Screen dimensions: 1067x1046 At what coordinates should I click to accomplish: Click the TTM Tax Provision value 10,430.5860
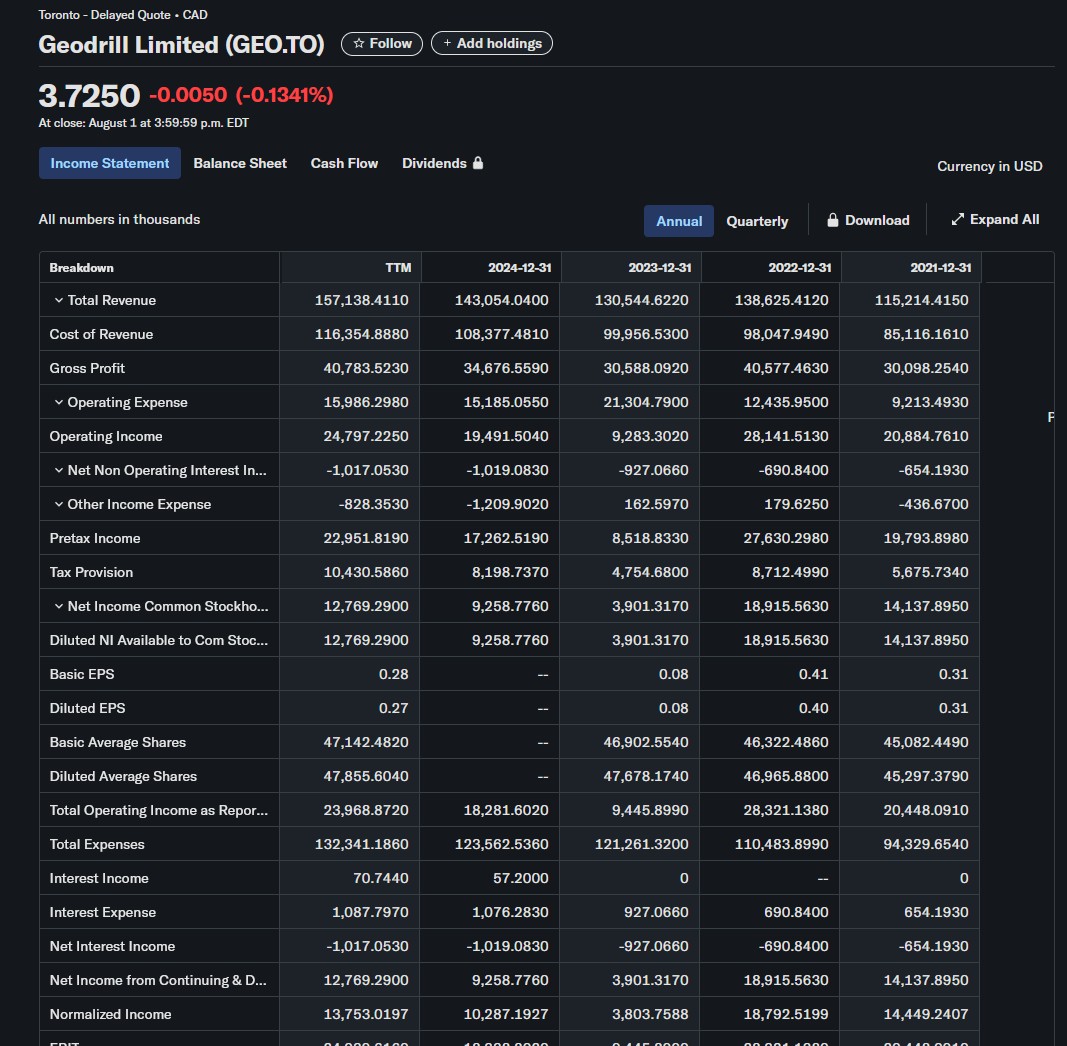pyautogui.click(x=366, y=572)
